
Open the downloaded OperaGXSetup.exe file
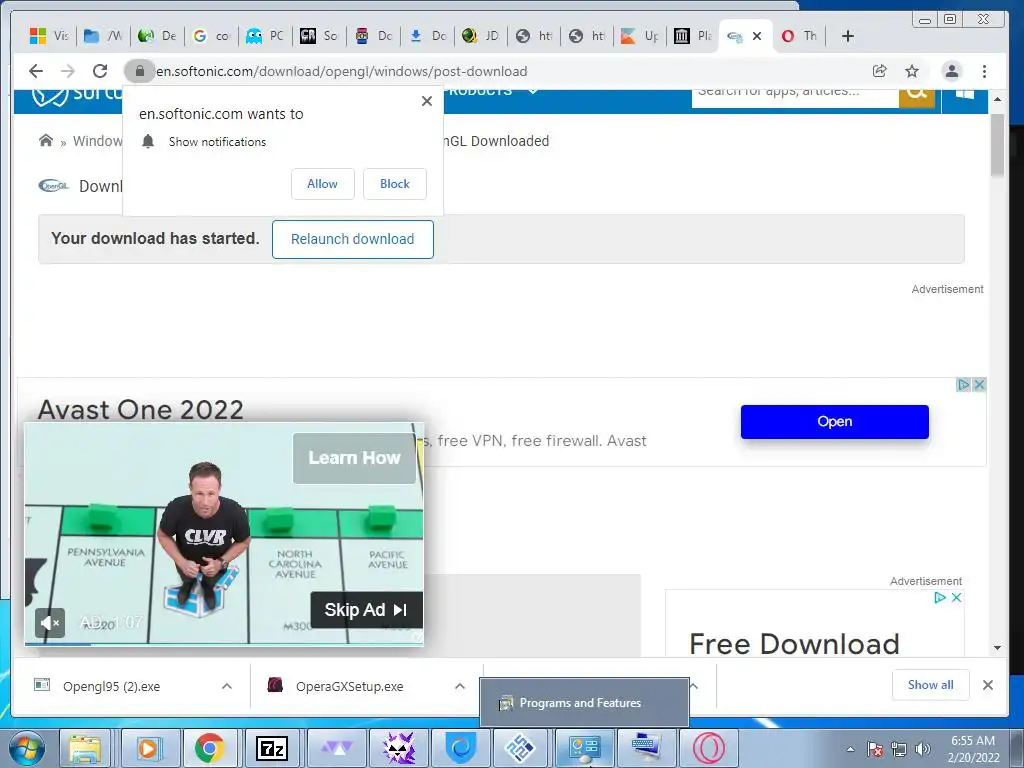349,686
